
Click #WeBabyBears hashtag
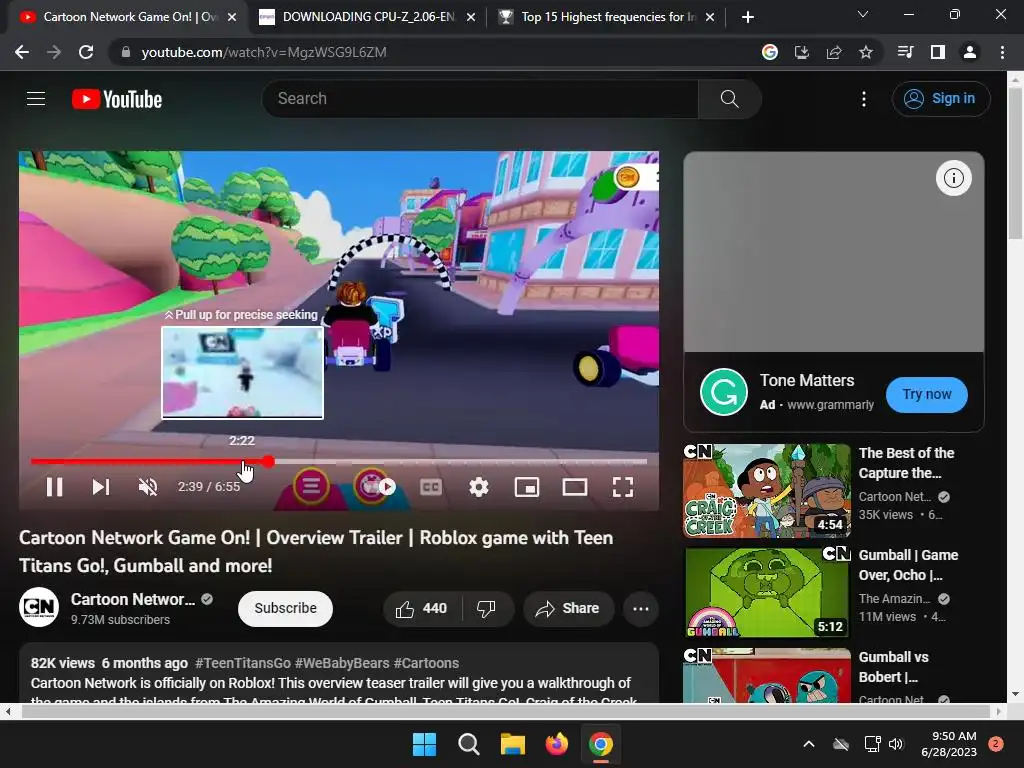point(342,663)
